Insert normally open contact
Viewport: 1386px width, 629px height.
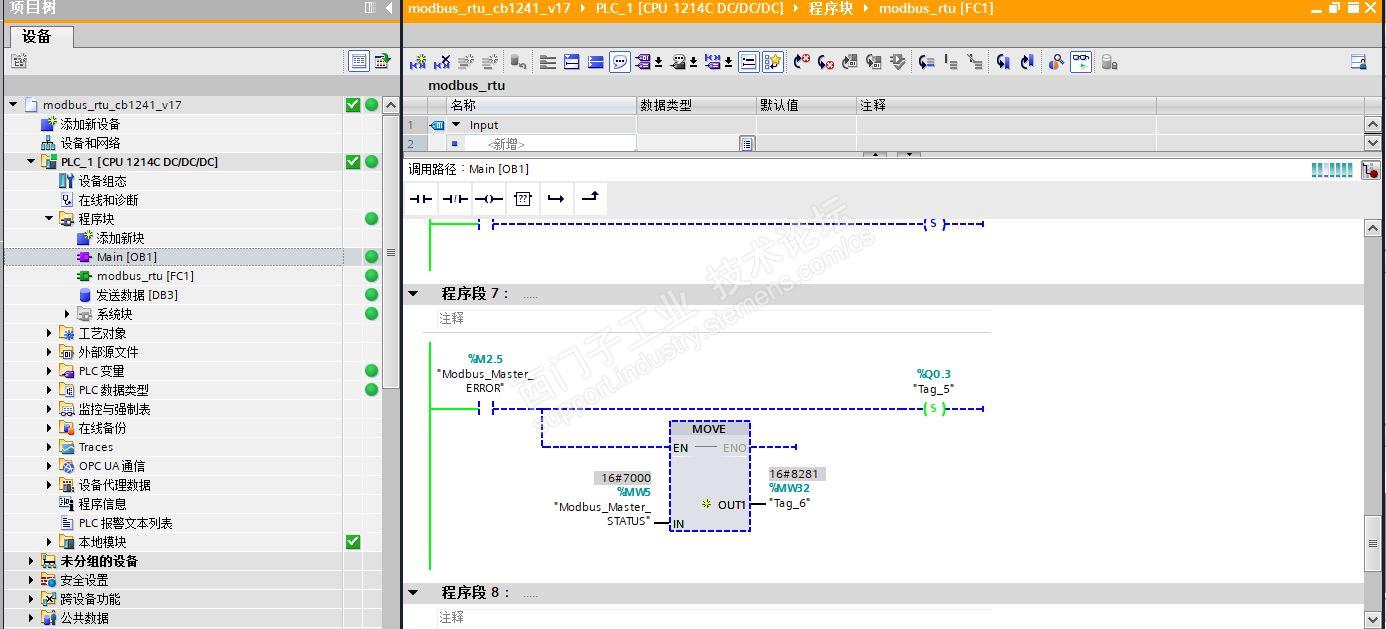click(421, 199)
